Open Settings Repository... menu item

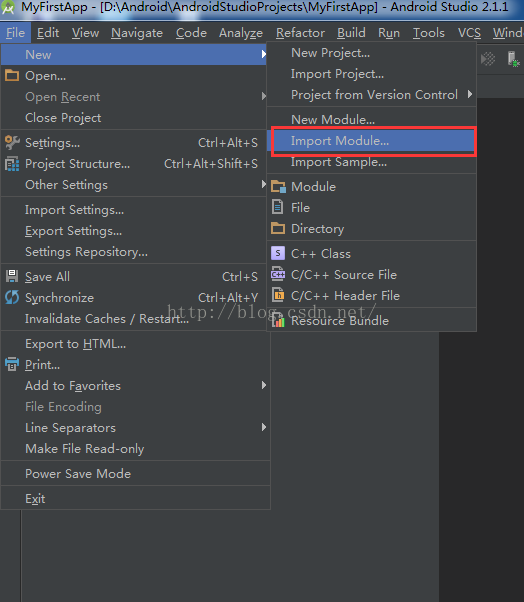click(x=134, y=252)
